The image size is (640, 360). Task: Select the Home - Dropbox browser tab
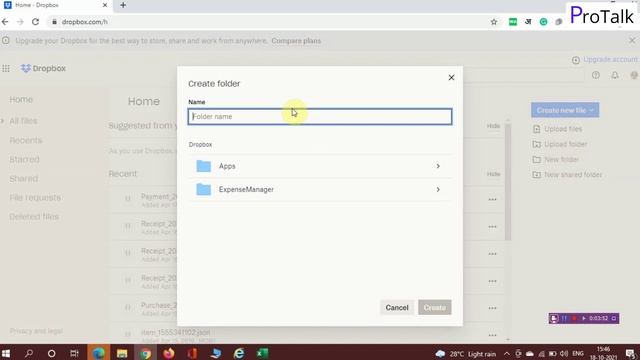(x=56, y=5)
